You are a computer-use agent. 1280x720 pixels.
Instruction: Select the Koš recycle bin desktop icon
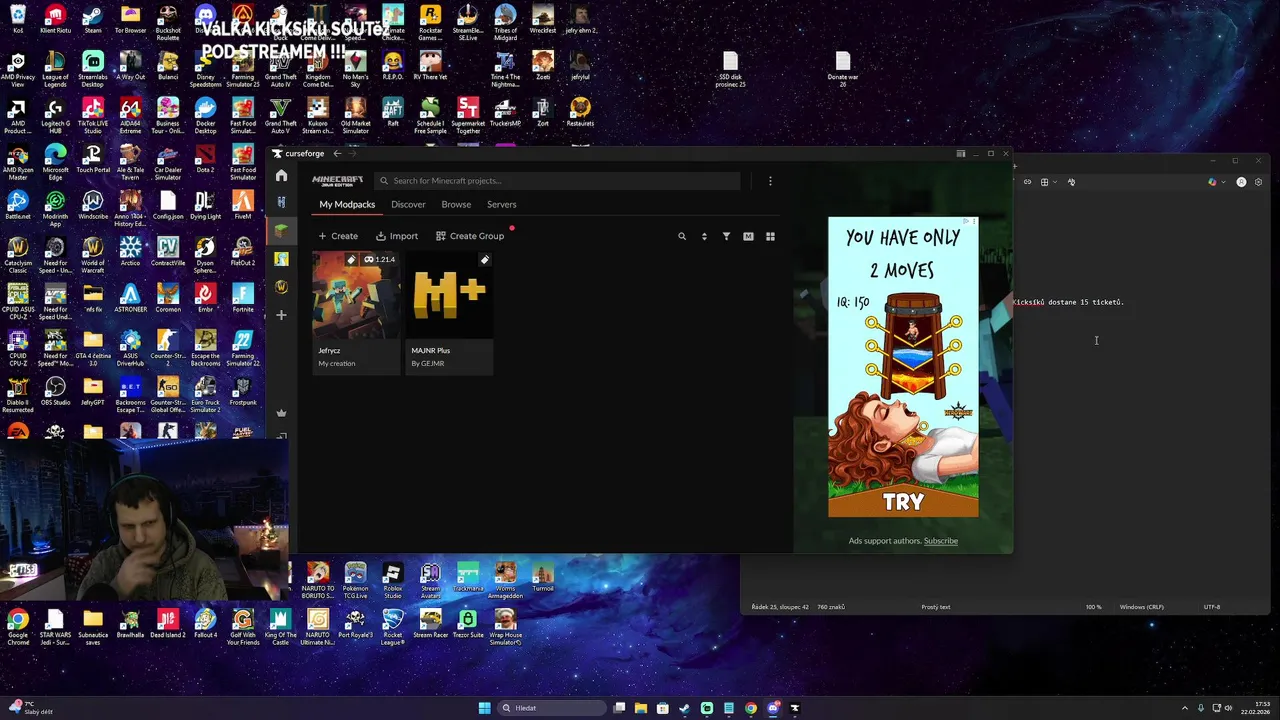[x=18, y=19]
